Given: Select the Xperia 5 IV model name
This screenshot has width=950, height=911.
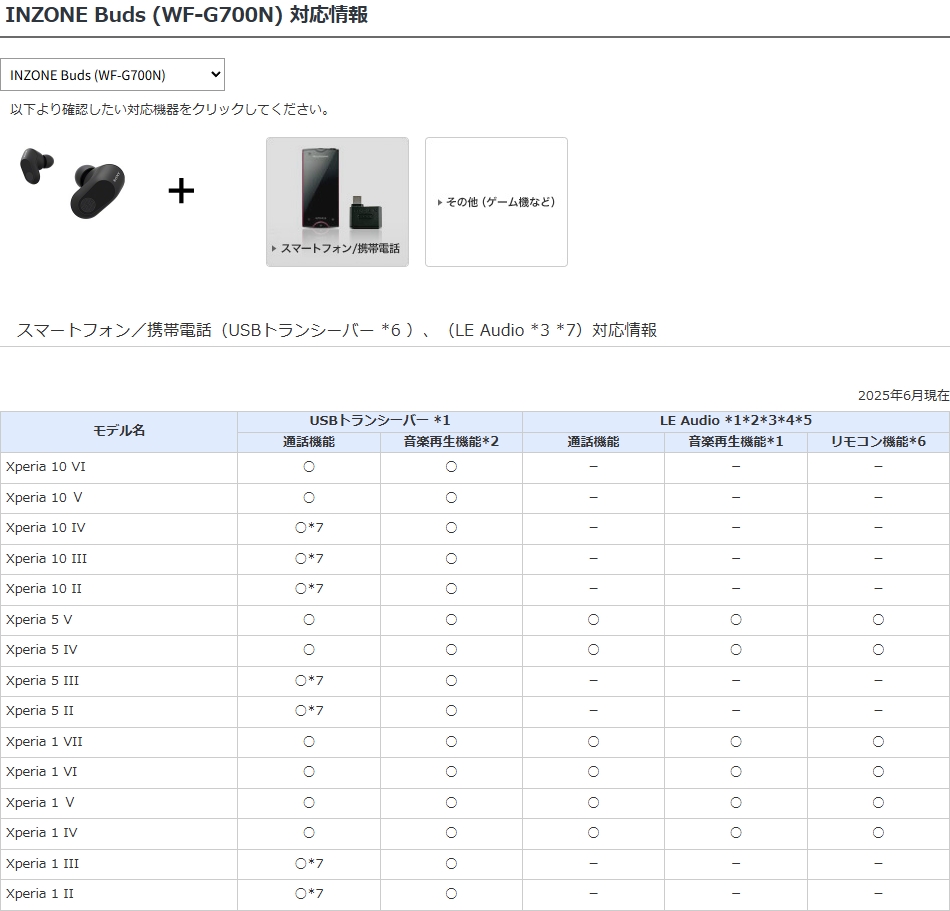Looking at the screenshot, I should pyautogui.click(x=41, y=651).
